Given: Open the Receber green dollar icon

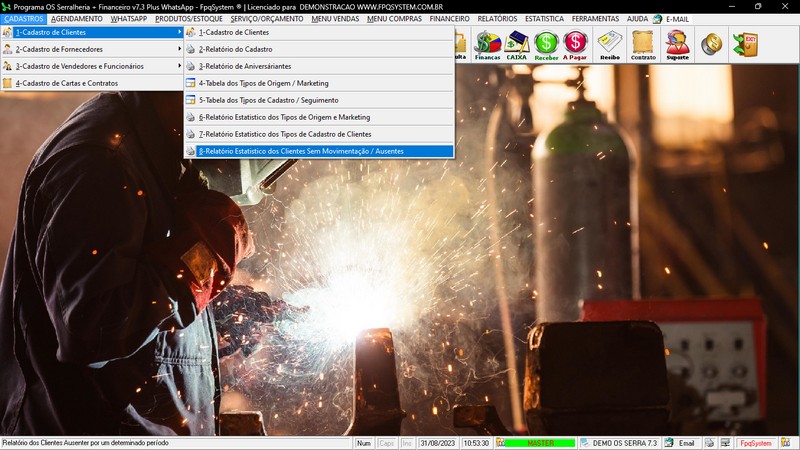Looking at the screenshot, I should 546,45.
